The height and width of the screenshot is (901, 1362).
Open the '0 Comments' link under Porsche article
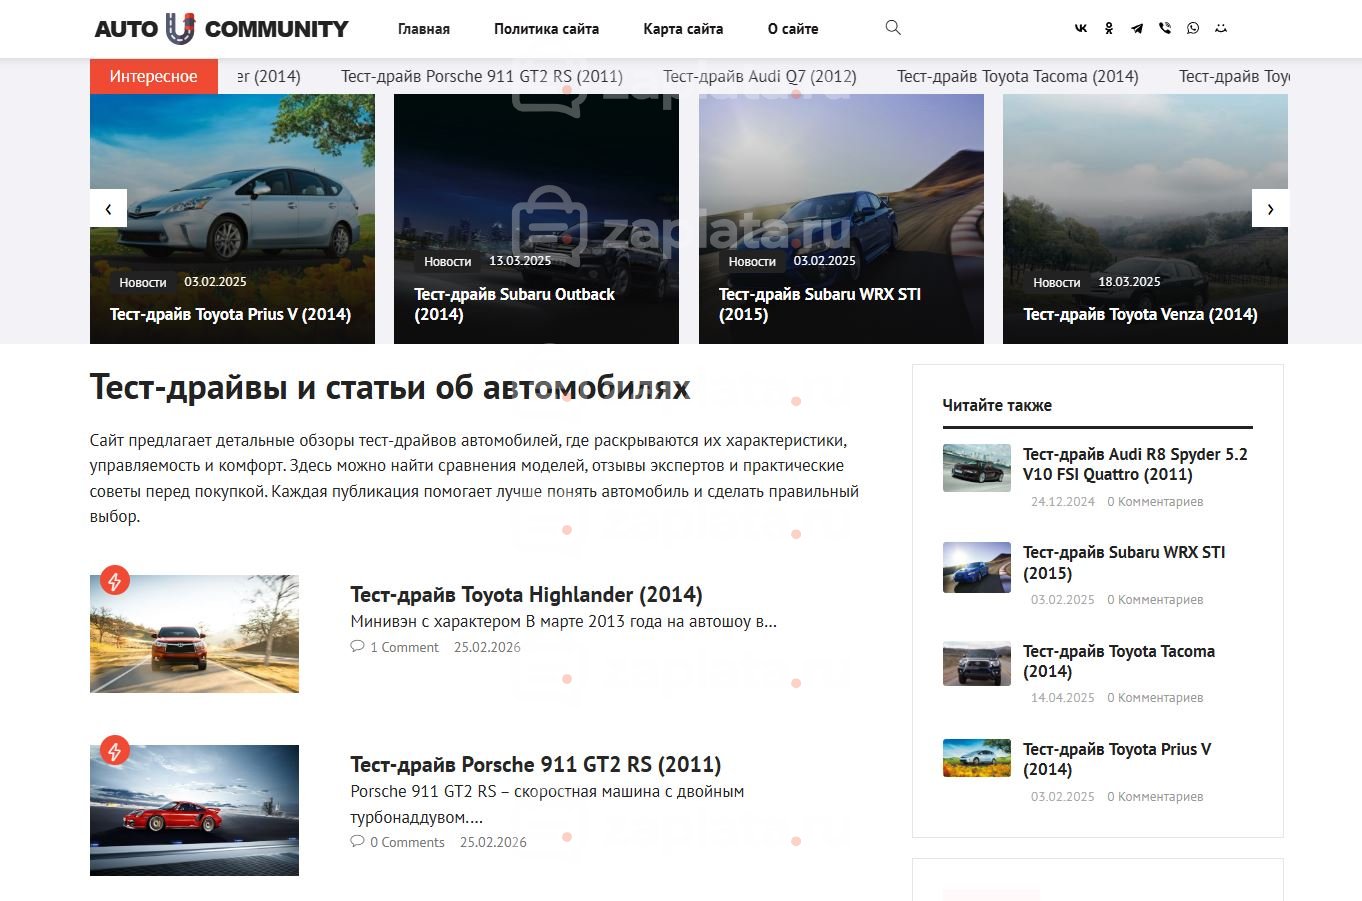(407, 842)
